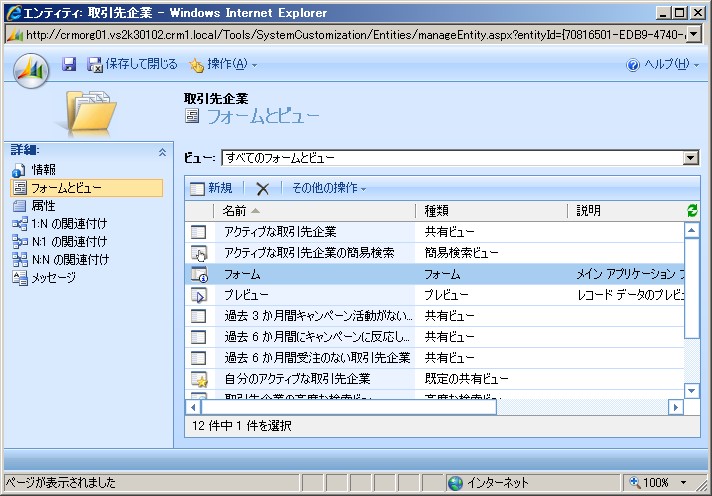Open メッセージ messages navigation item
This screenshot has width=712, height=496.
(x=53, y=277)
